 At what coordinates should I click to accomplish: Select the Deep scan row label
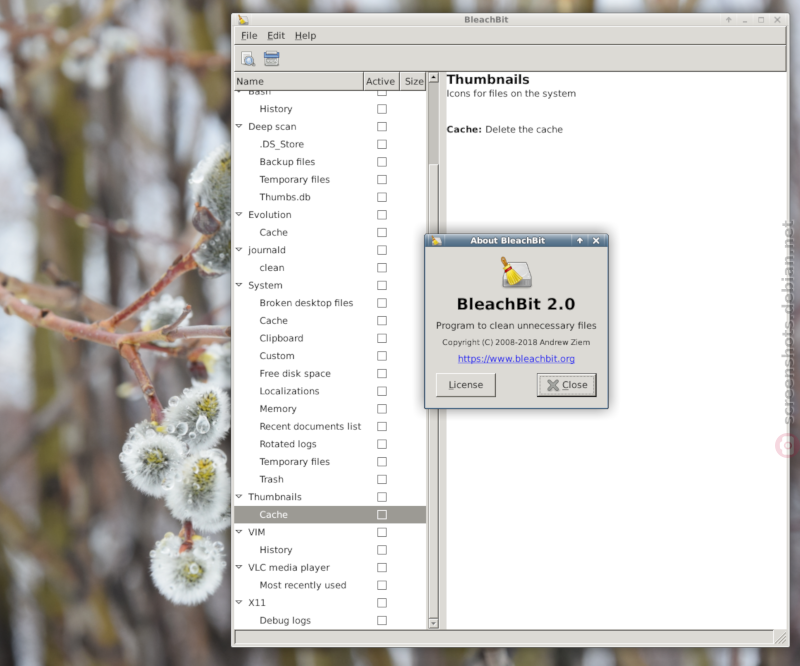point(272,127)
